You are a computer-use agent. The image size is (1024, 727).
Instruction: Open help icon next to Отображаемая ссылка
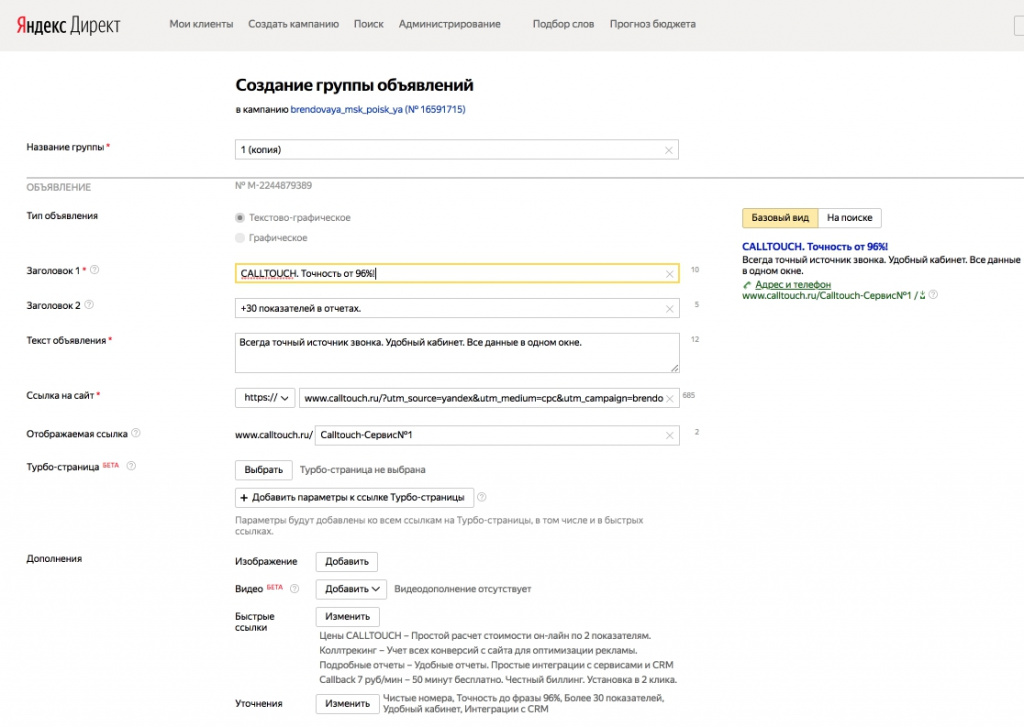[136, 432]
